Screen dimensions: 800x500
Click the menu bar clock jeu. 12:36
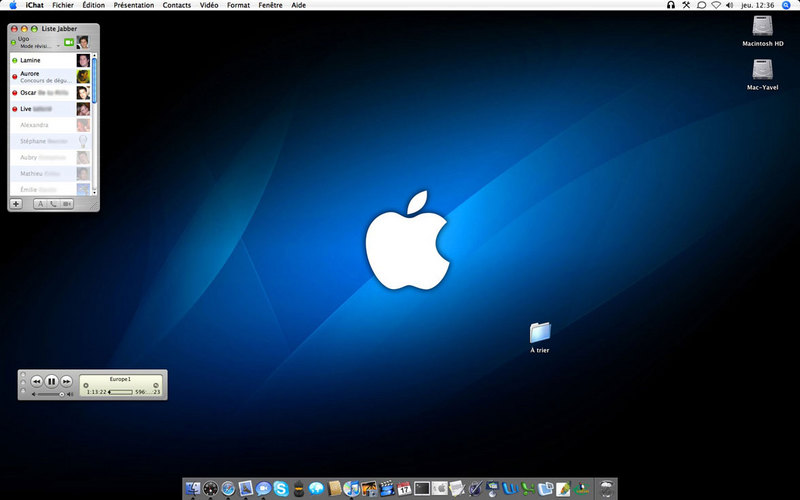pyautogui.click(x=758, y=5)
